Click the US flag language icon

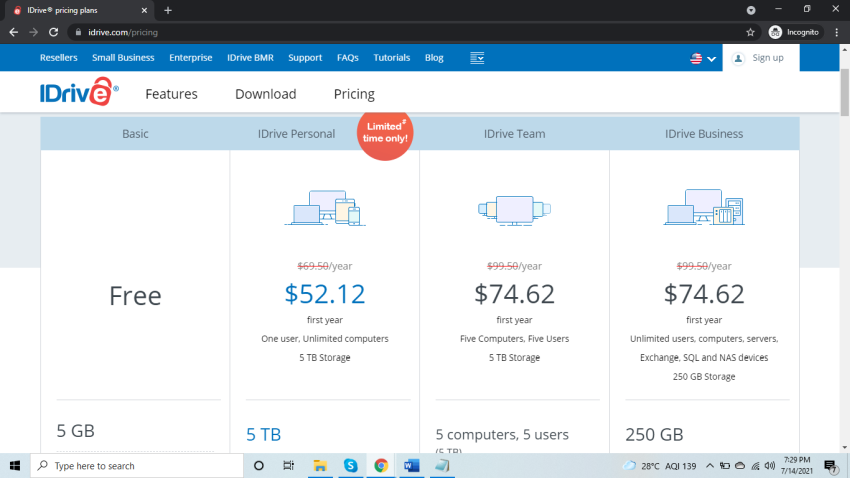point(696,58)
